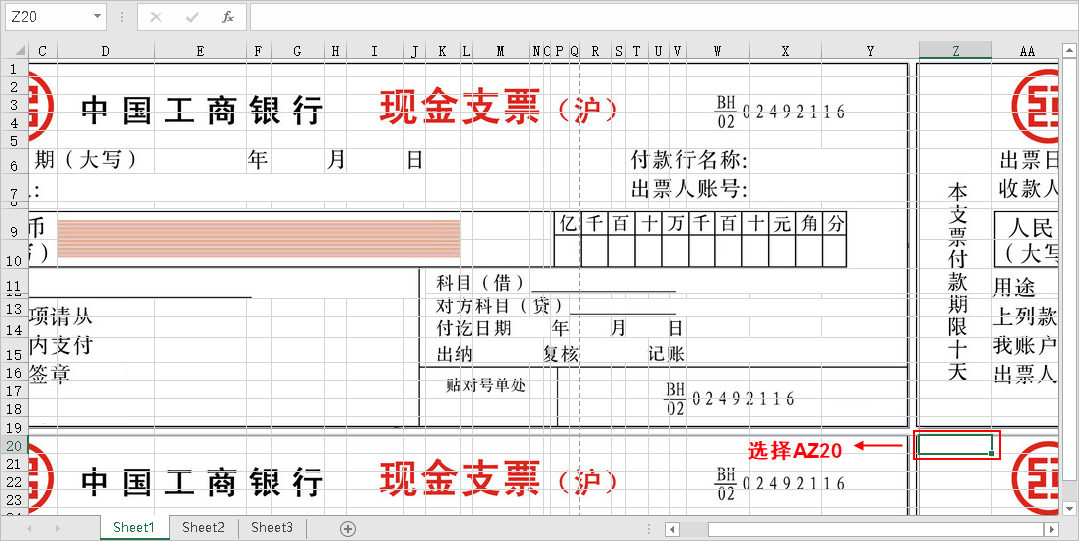Open the Insert Function fx icon
The width and height of the screenshot is (1079, 541).
[x=228, y=17]
